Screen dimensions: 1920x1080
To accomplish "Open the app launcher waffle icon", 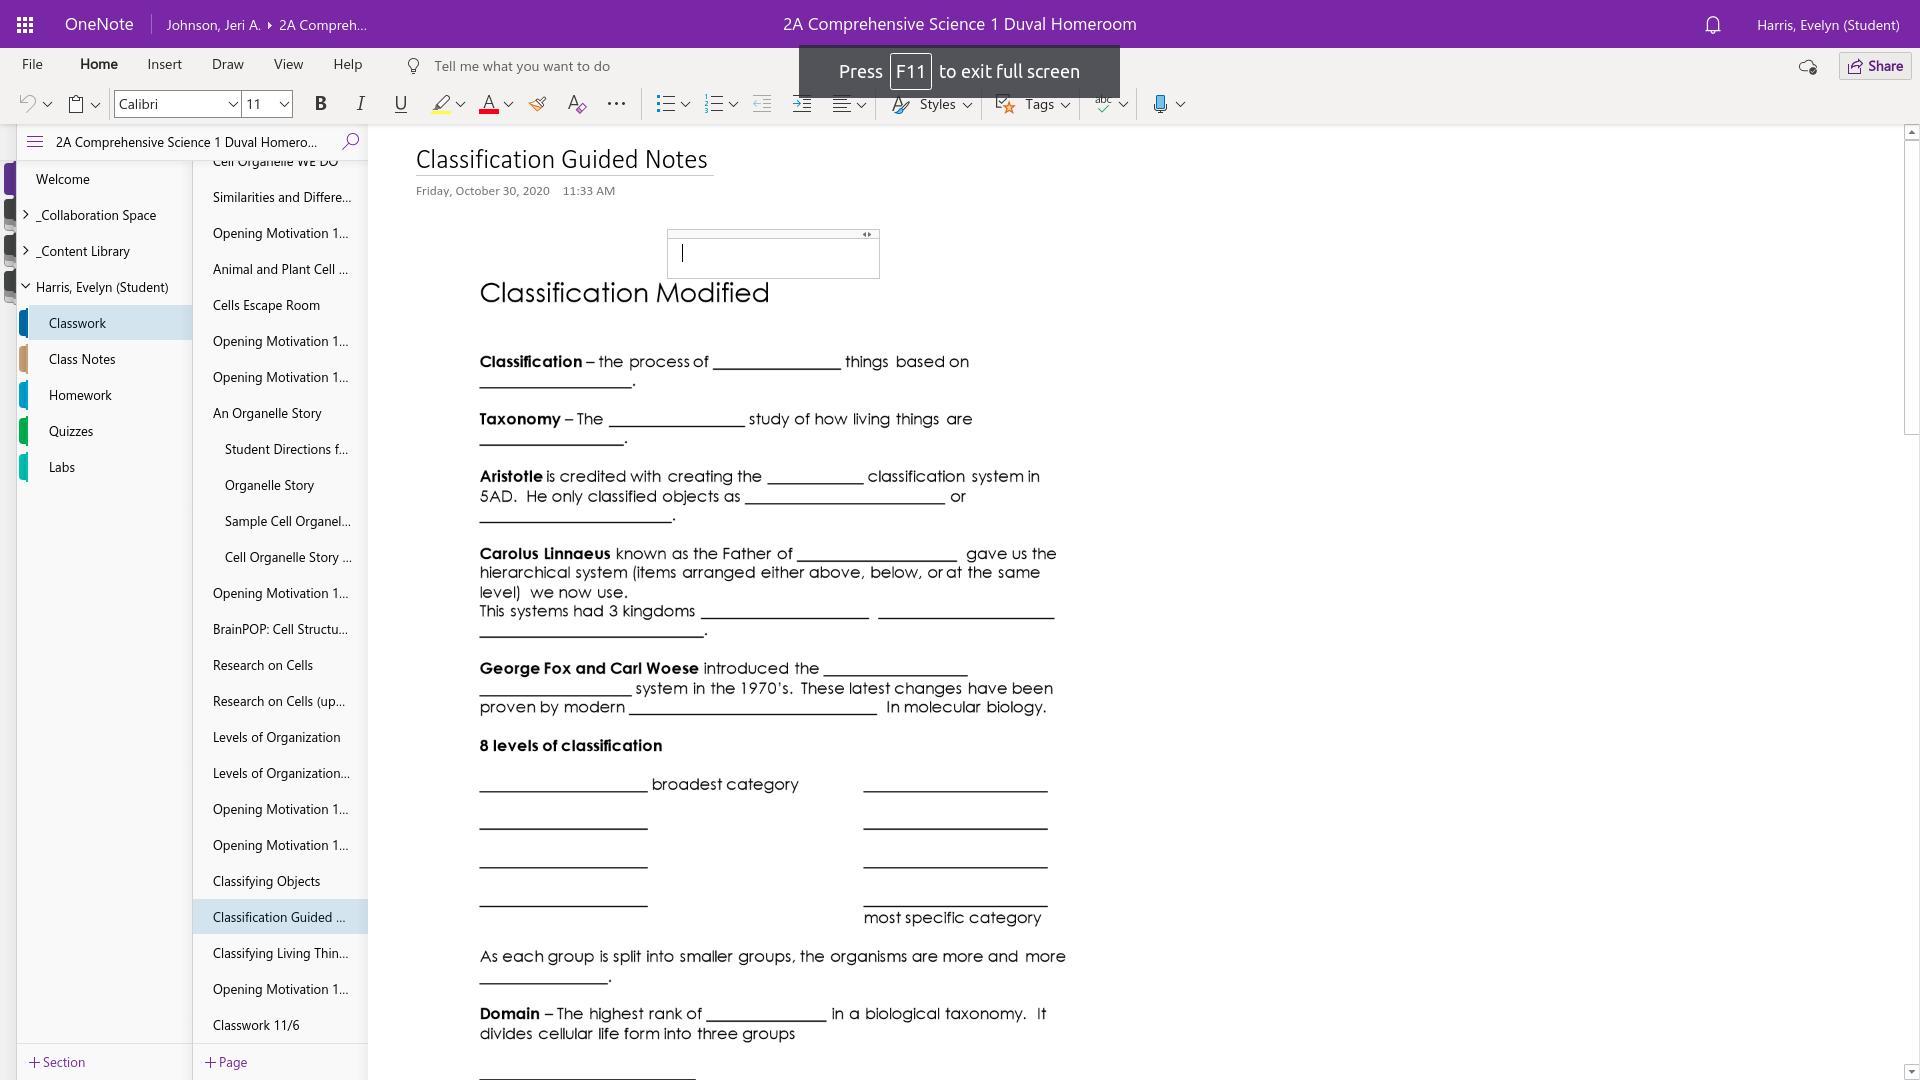I will tap(25, 24).
